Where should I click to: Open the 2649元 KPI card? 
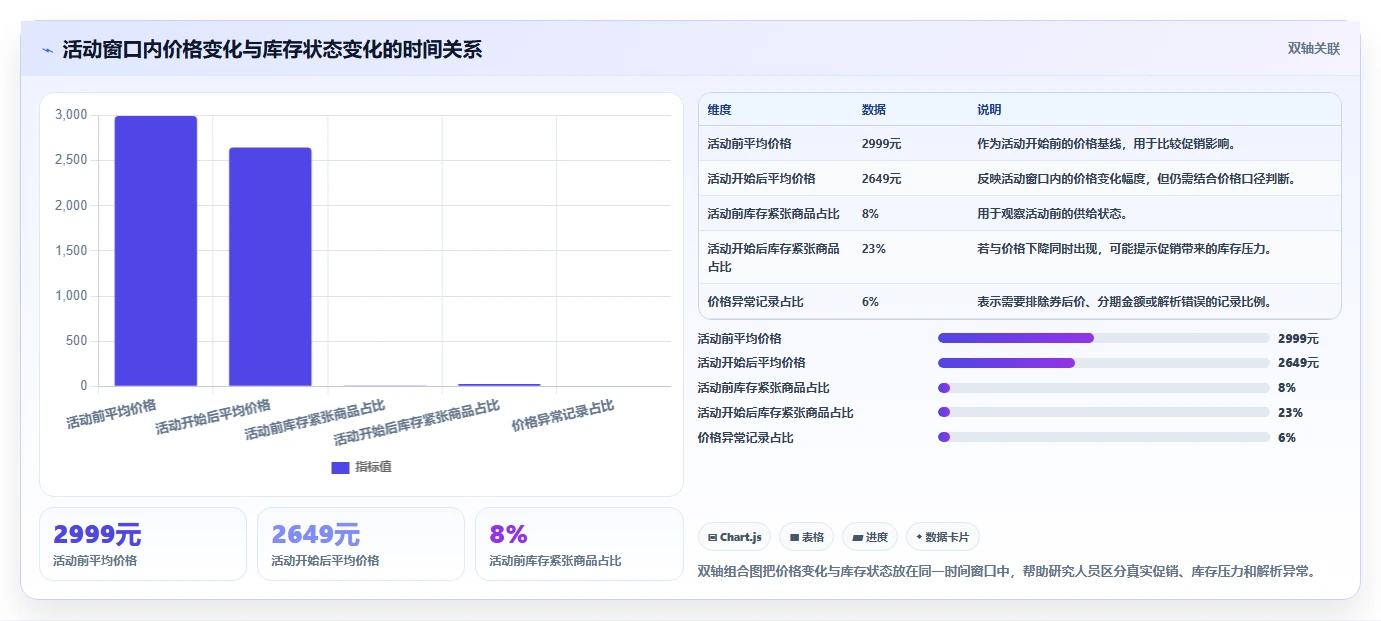coord(361,544)
